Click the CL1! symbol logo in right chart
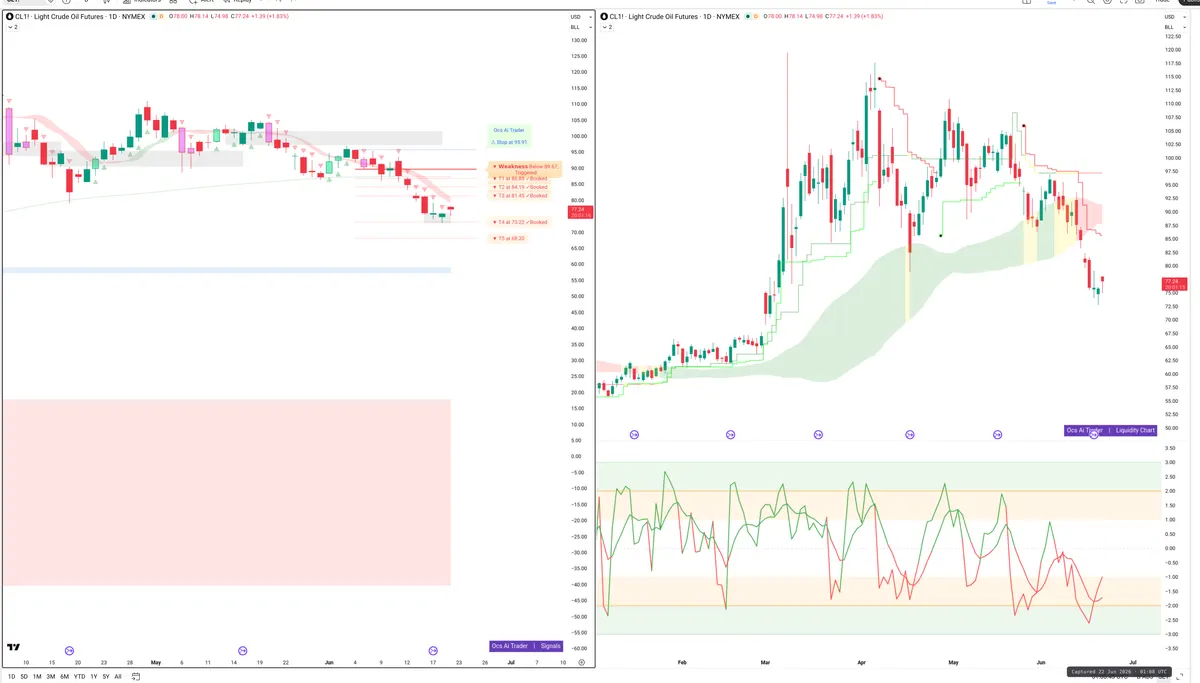The image size is (1200, 683). tap(605, 18)
